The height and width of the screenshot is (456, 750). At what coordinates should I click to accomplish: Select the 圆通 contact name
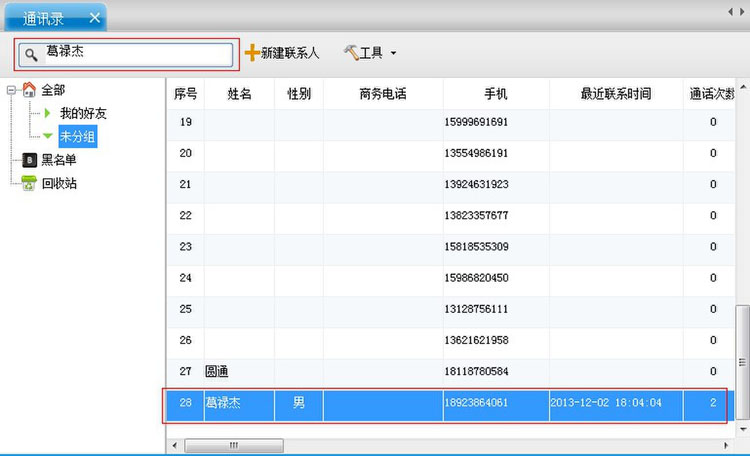tap(217, 371)
